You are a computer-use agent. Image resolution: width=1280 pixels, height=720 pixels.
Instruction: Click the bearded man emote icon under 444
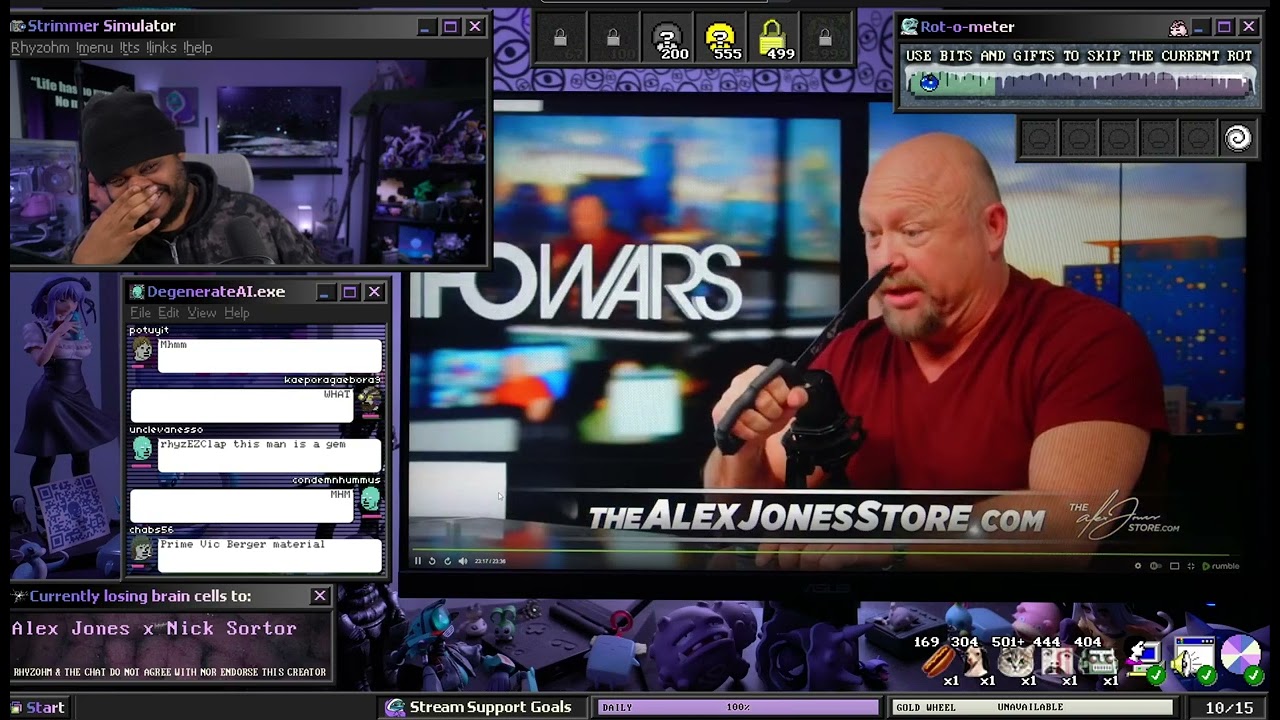tap(1057, 661)
